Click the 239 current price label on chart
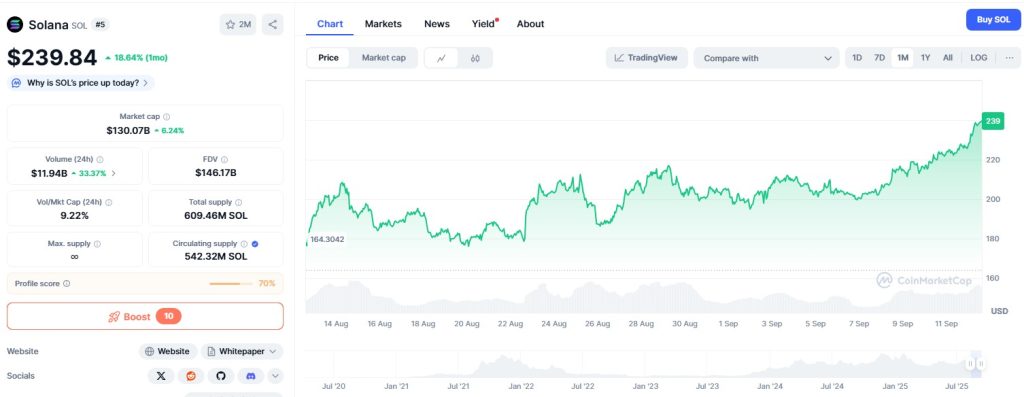This screenshot has height=397, width=1024. tap(993, 121)
